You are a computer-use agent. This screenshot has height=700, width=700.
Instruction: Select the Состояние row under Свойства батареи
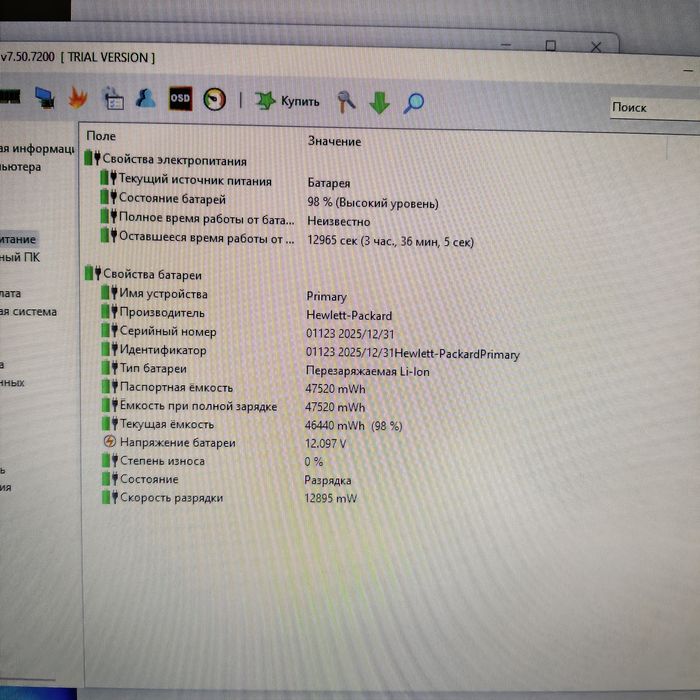[x=149, y=479]
